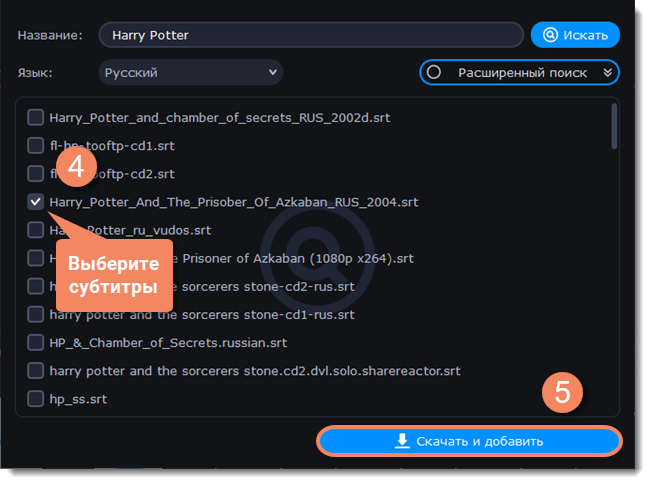Open the Русский language dropdown

(x=190, y=73)
